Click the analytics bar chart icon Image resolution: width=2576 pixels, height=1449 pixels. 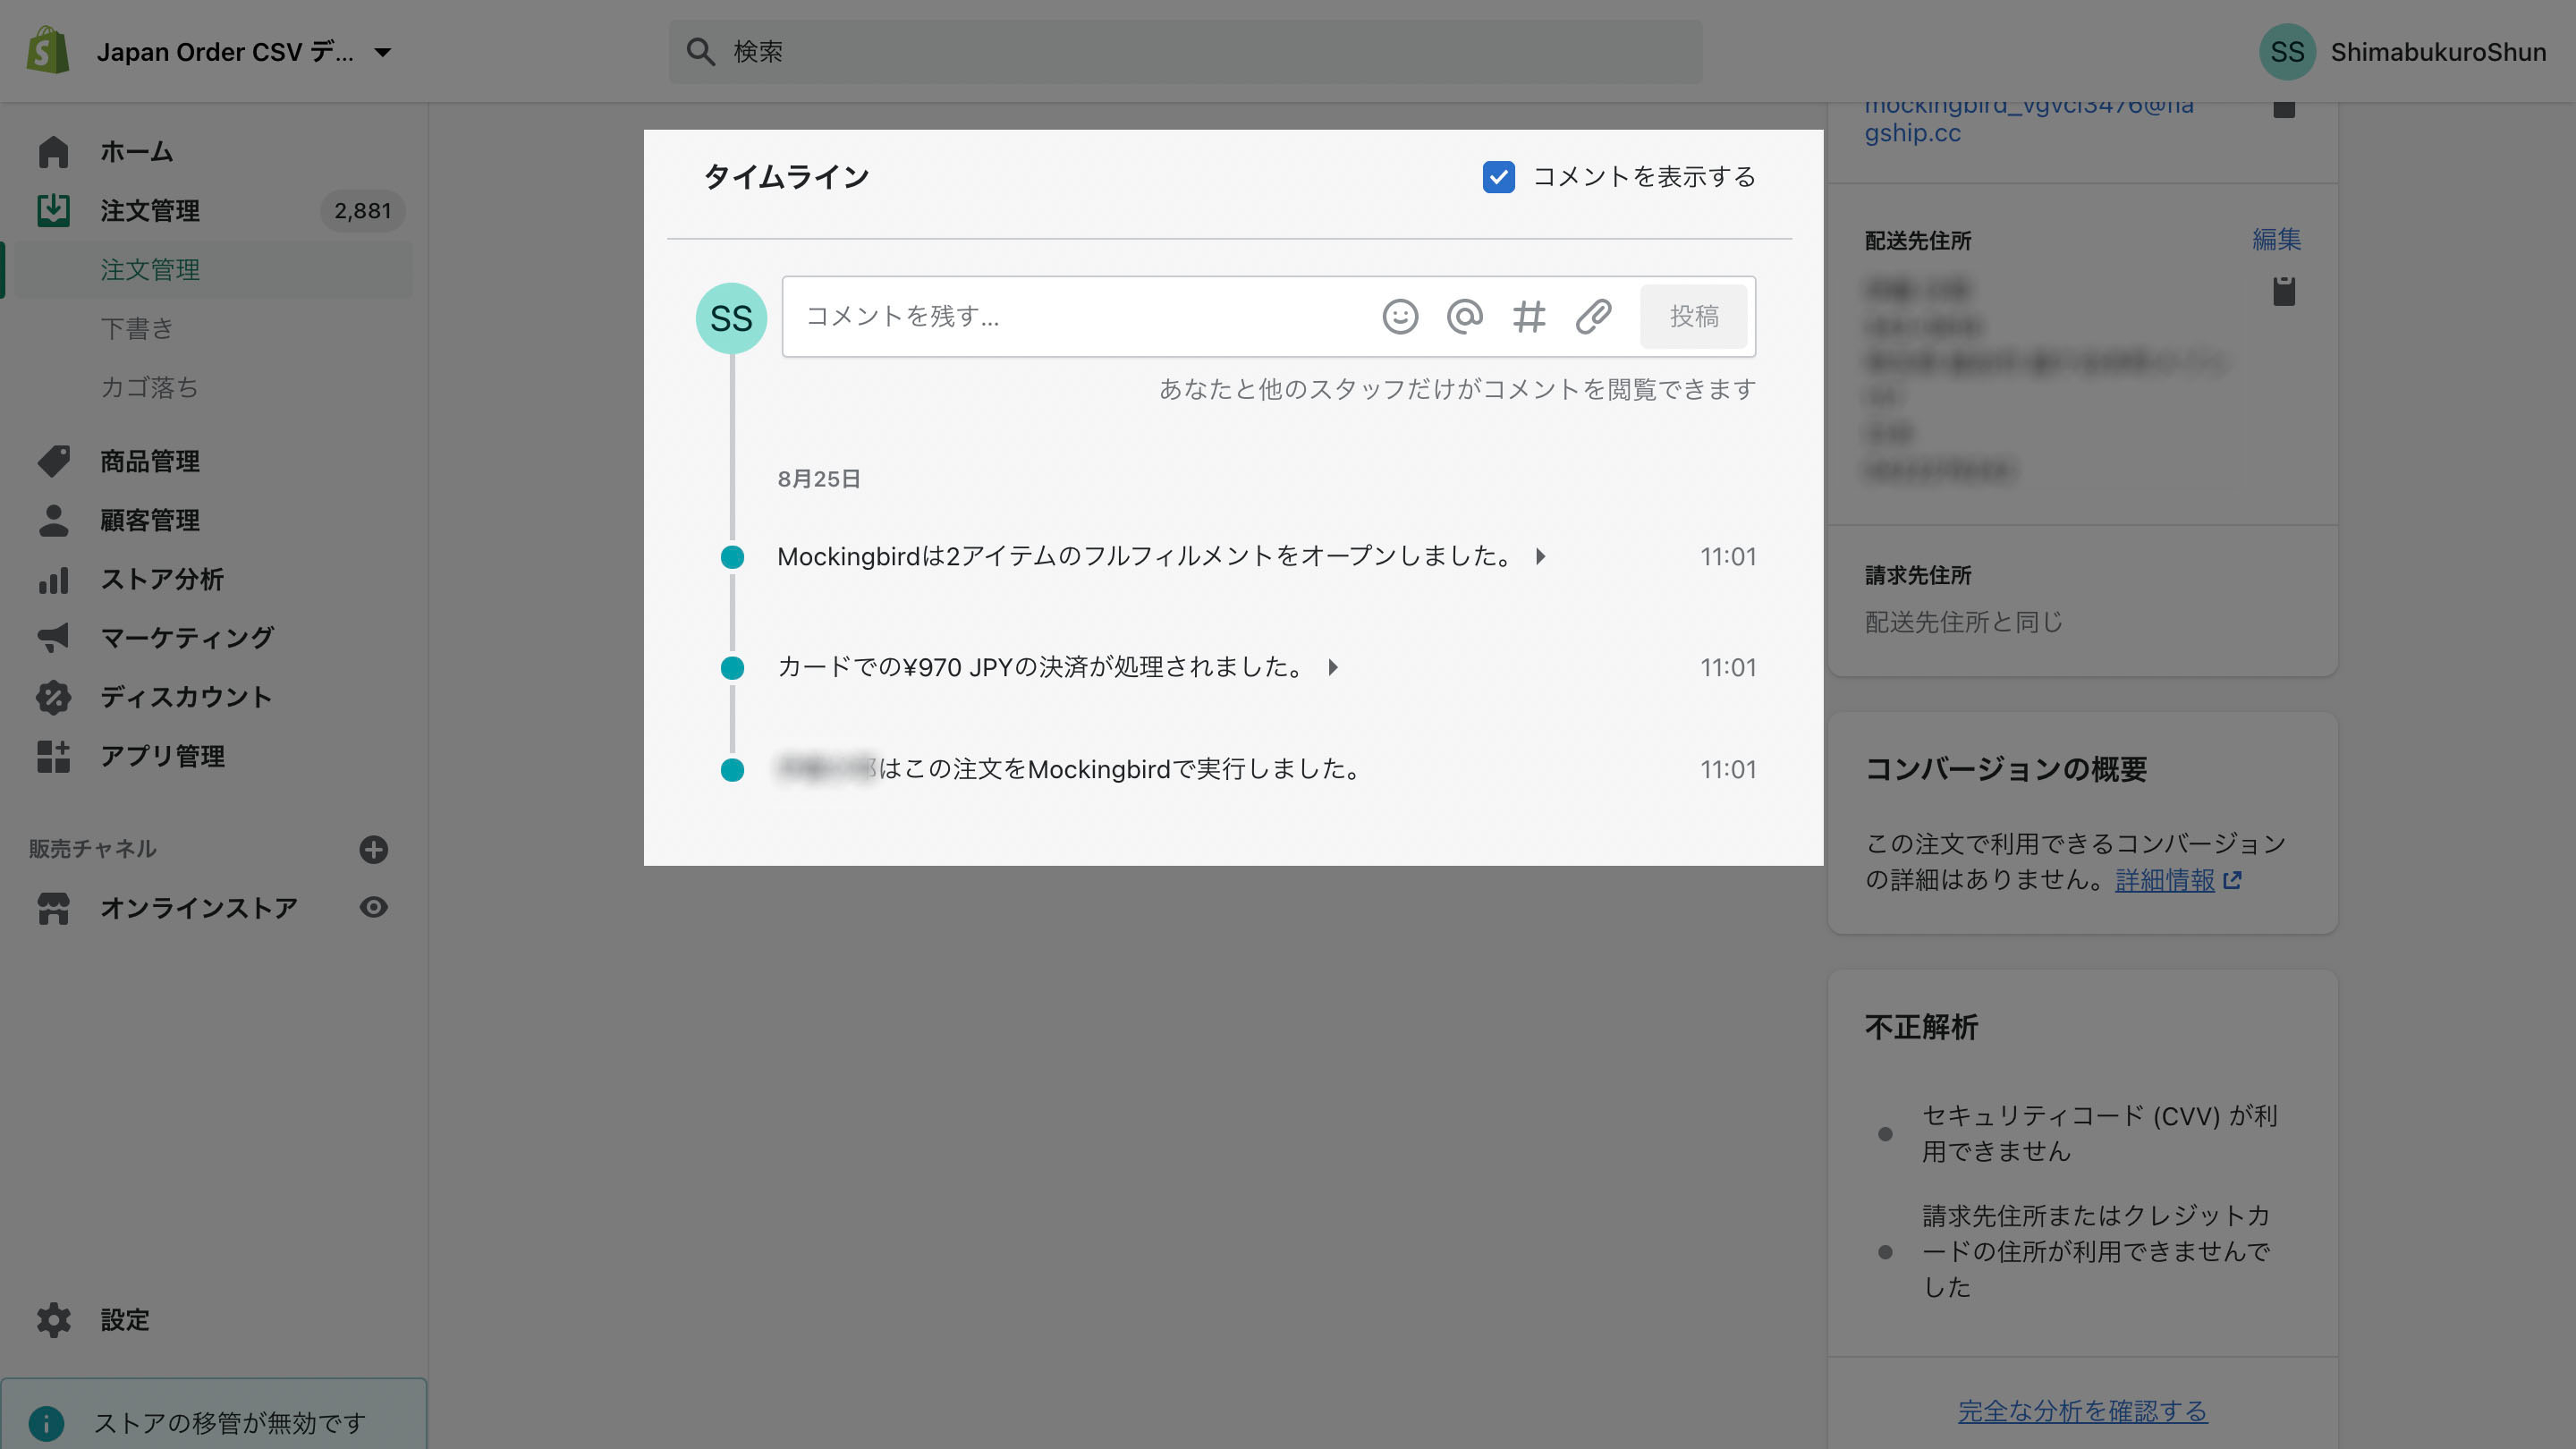coord(53,580)
